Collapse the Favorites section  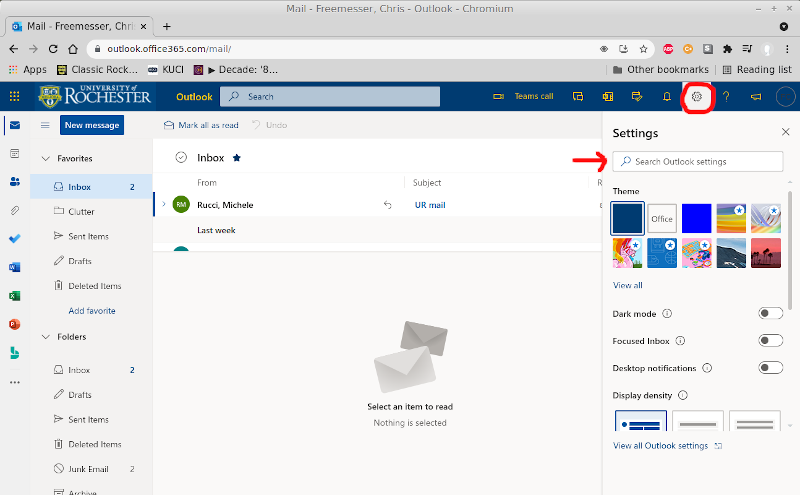tap(45, 159)
